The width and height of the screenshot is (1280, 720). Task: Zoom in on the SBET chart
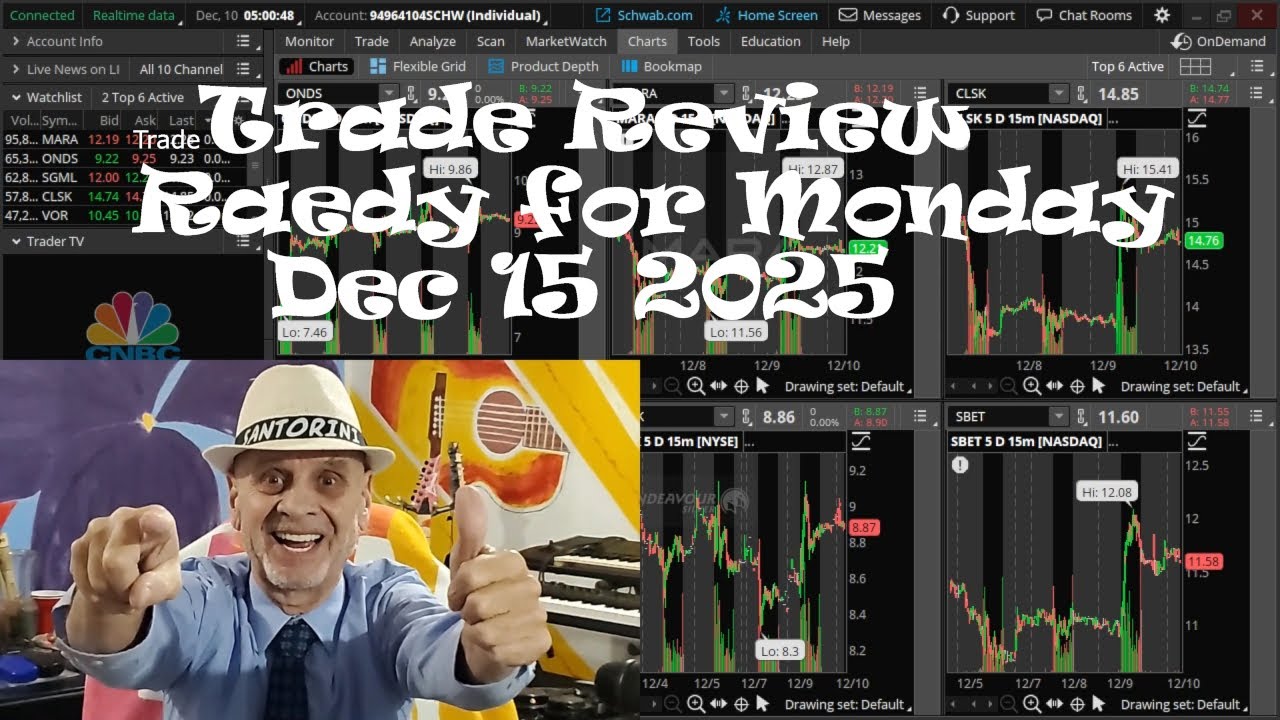pyautogui.click(x=1031, y=705)
